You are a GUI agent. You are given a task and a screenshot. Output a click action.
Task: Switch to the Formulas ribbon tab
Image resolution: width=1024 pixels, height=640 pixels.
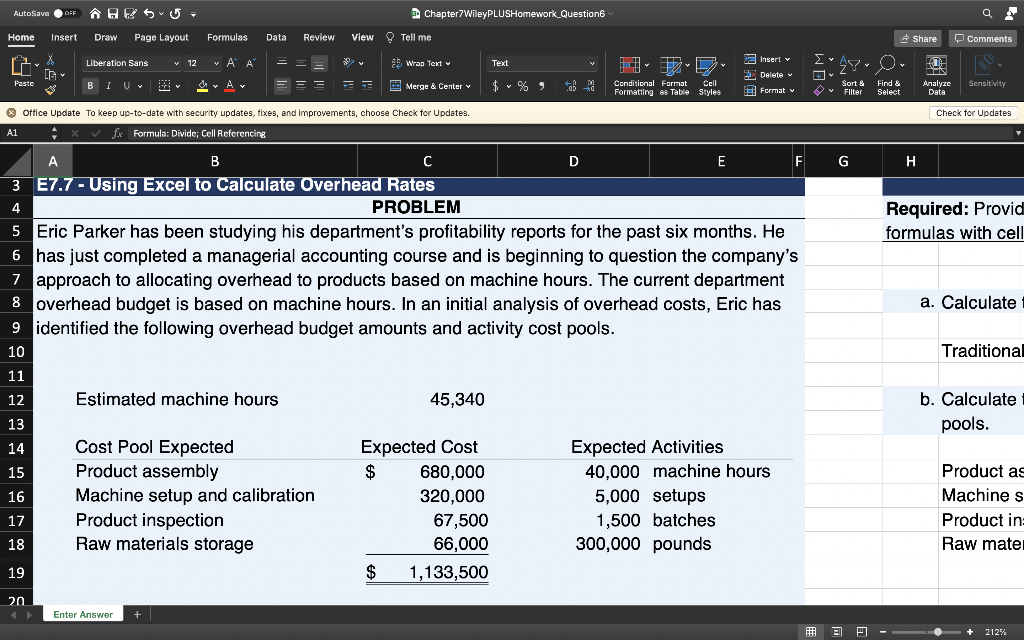[x=227, y=36]
